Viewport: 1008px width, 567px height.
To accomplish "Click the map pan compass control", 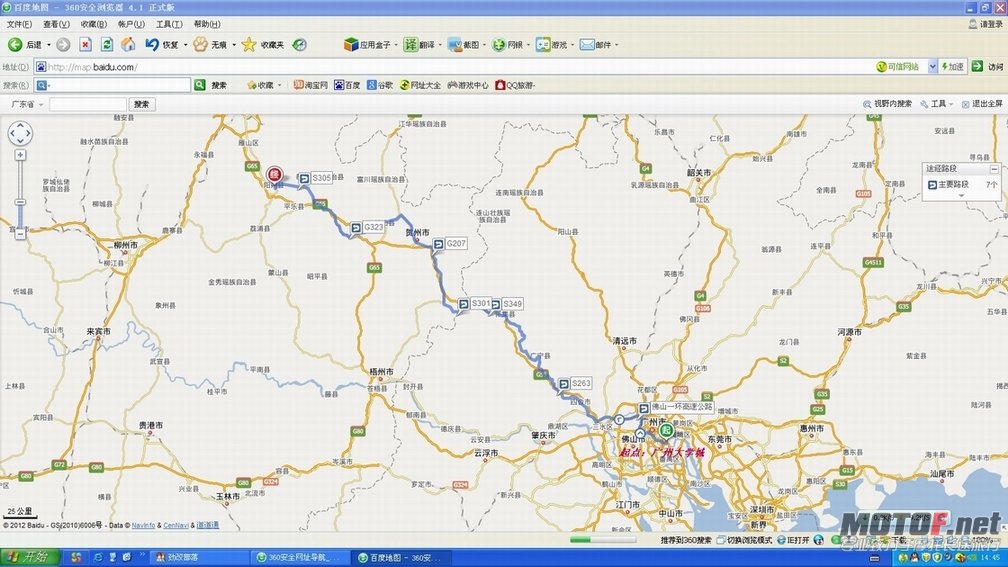I will (20, 133).
